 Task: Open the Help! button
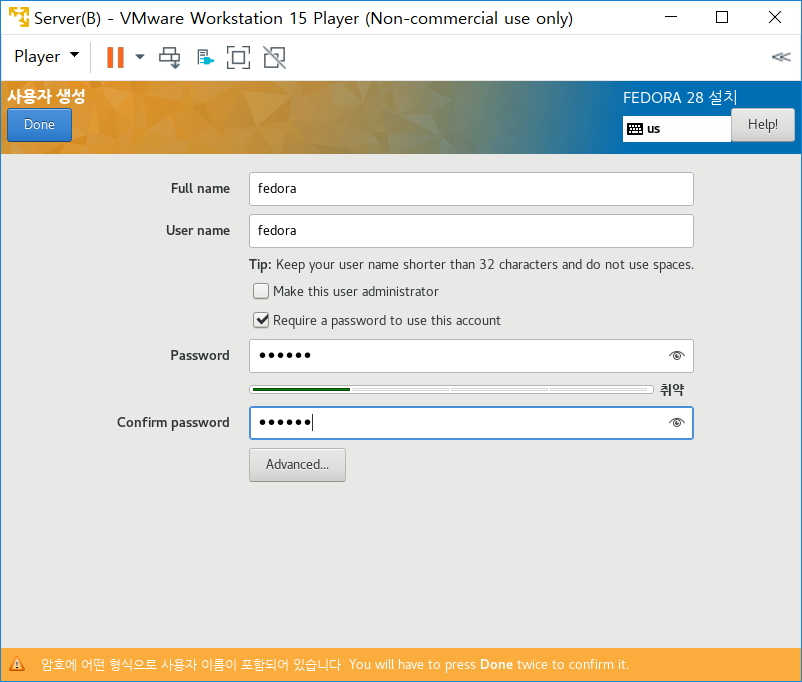pos(763,124)
